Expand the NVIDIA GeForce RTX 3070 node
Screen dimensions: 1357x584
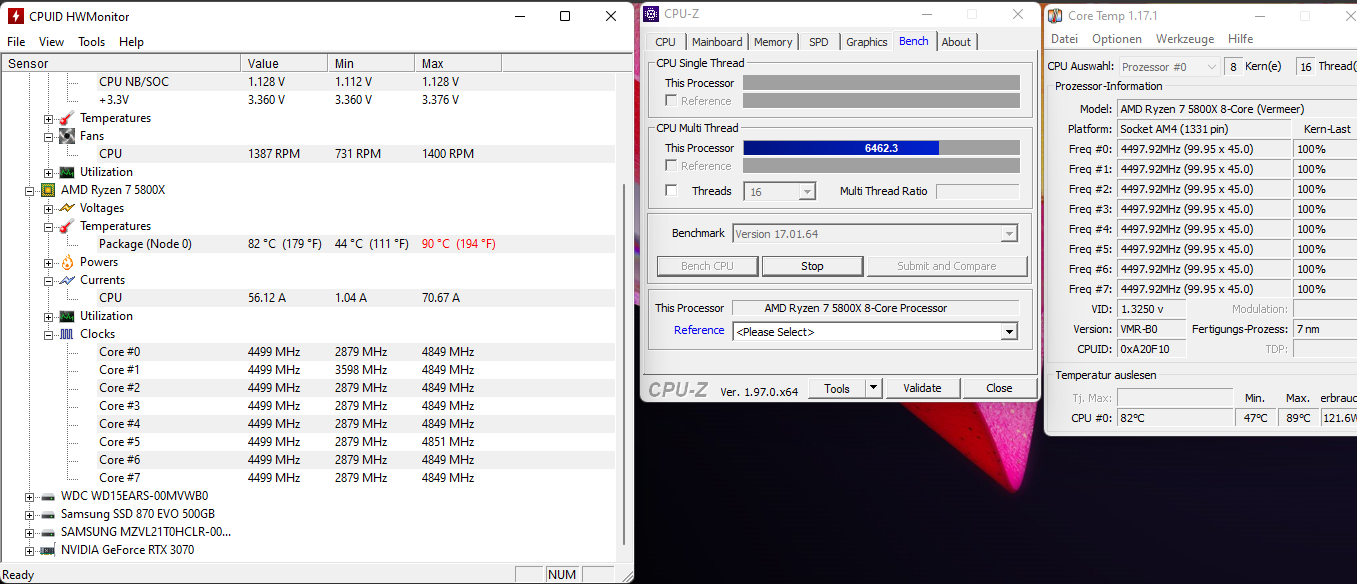29,550
